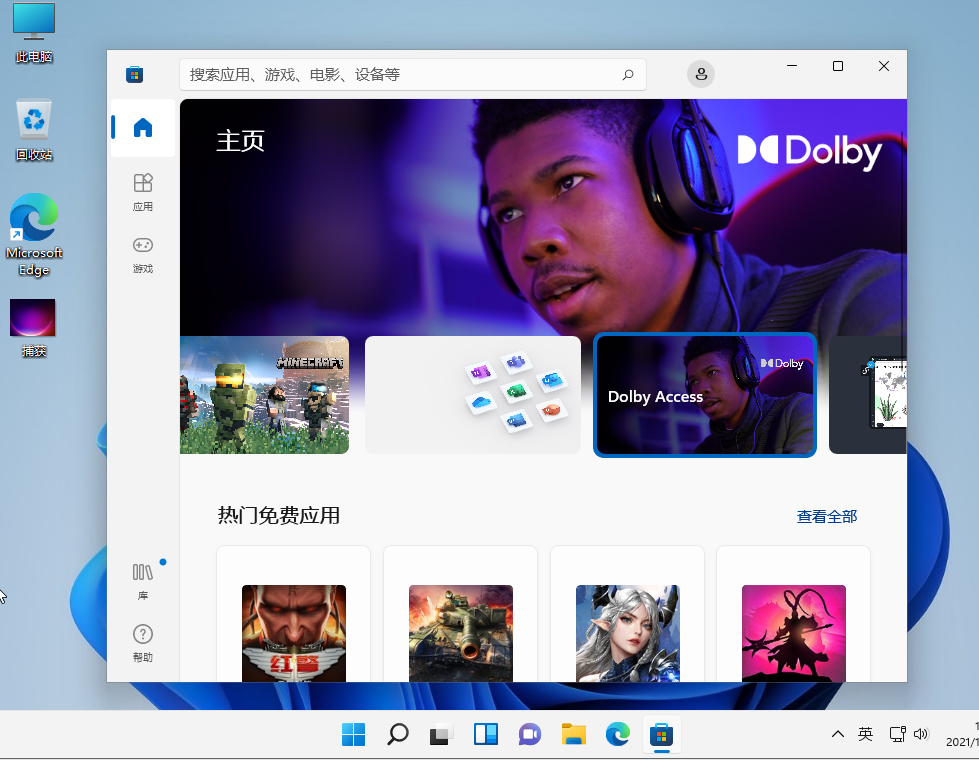Expand hidden system tray icons chevron
Screen dimensions: 979x760
[838, 735]
